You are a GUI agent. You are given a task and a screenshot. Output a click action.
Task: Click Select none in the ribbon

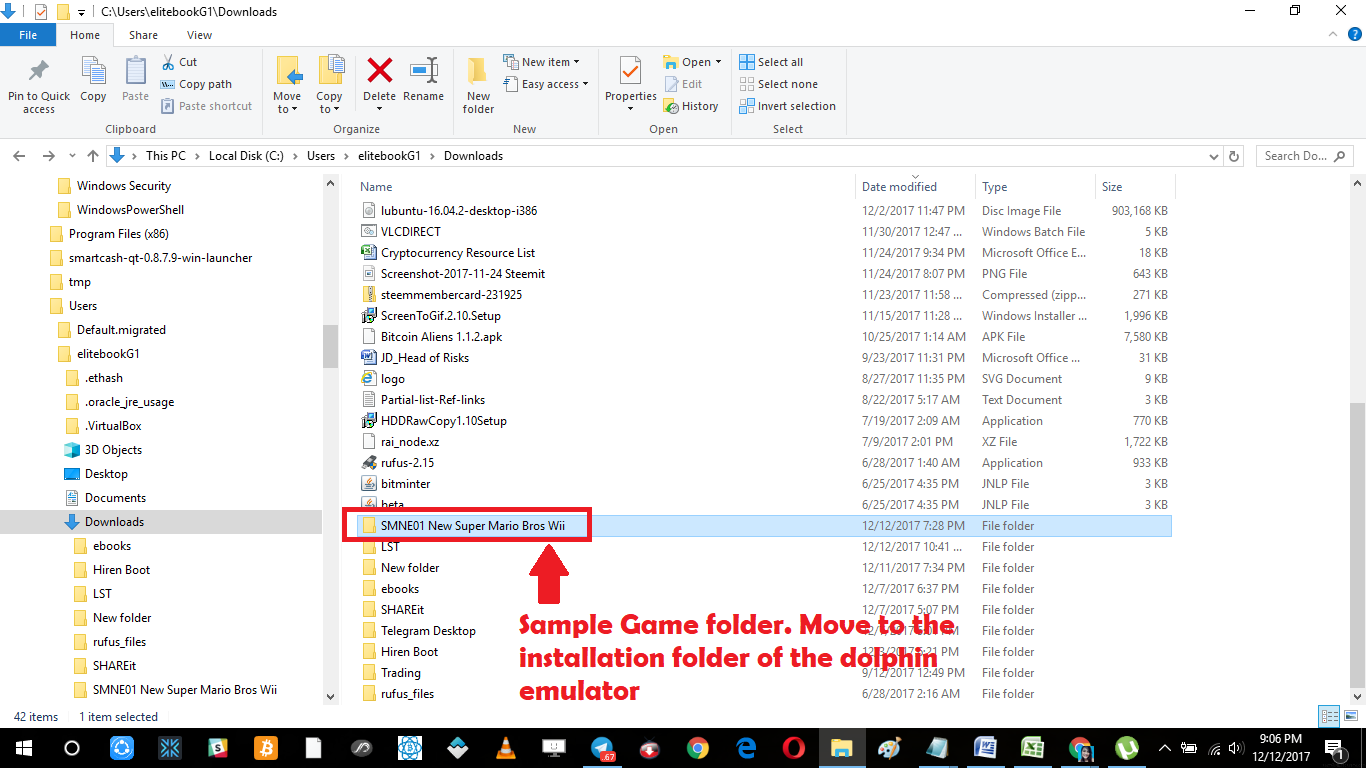[778, 84]
